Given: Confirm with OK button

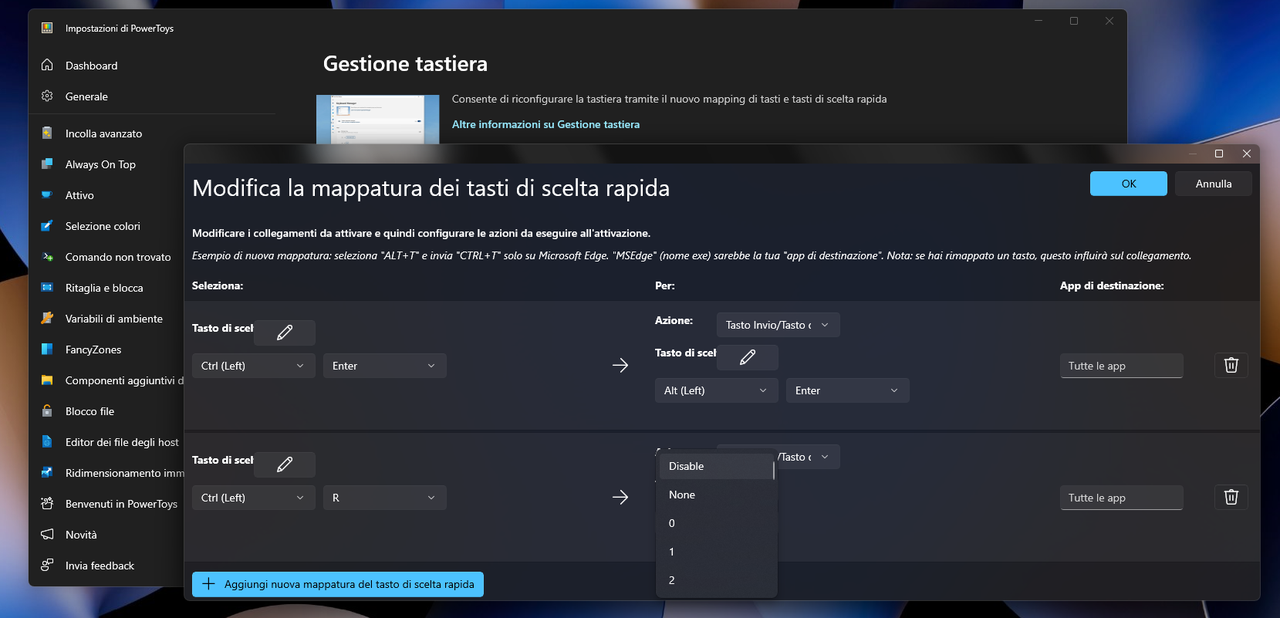Looking at the screenshot, I should (1129, 184).
